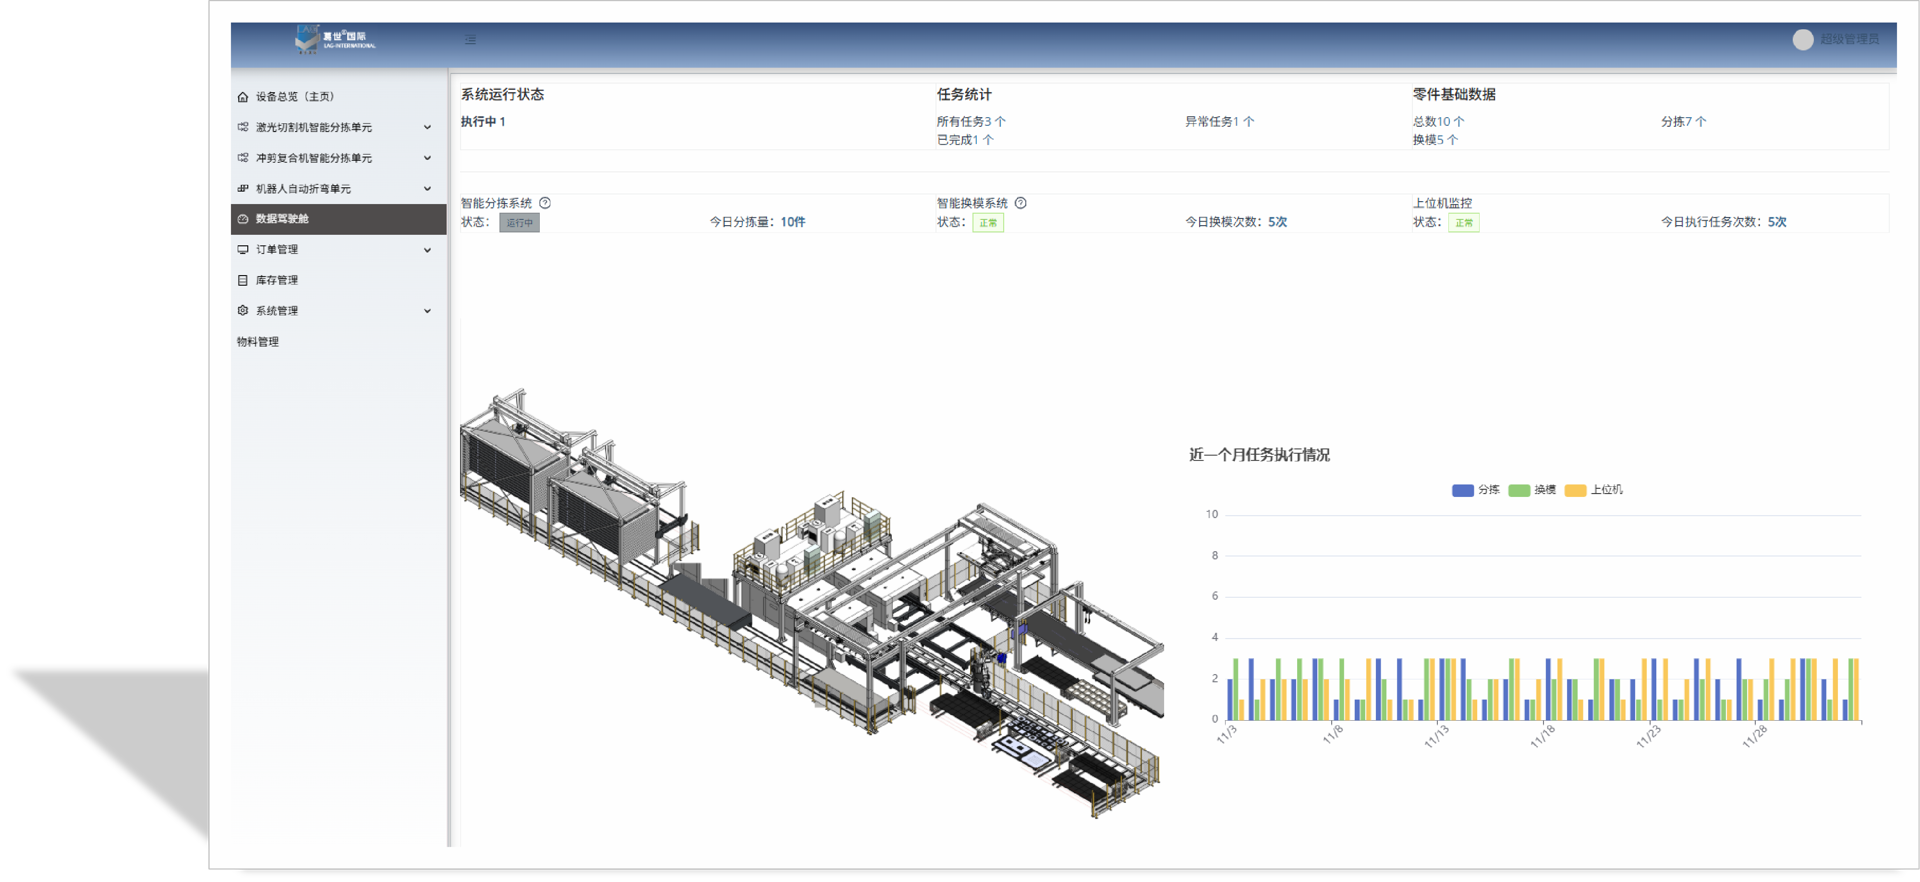Click the 3D production line model

click(x=812, y=604)
